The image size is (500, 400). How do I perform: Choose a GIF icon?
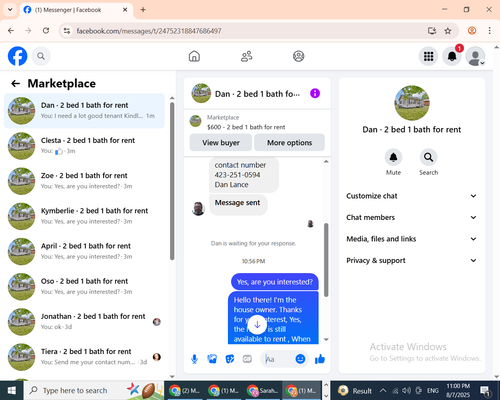click(x=247, y=359)
